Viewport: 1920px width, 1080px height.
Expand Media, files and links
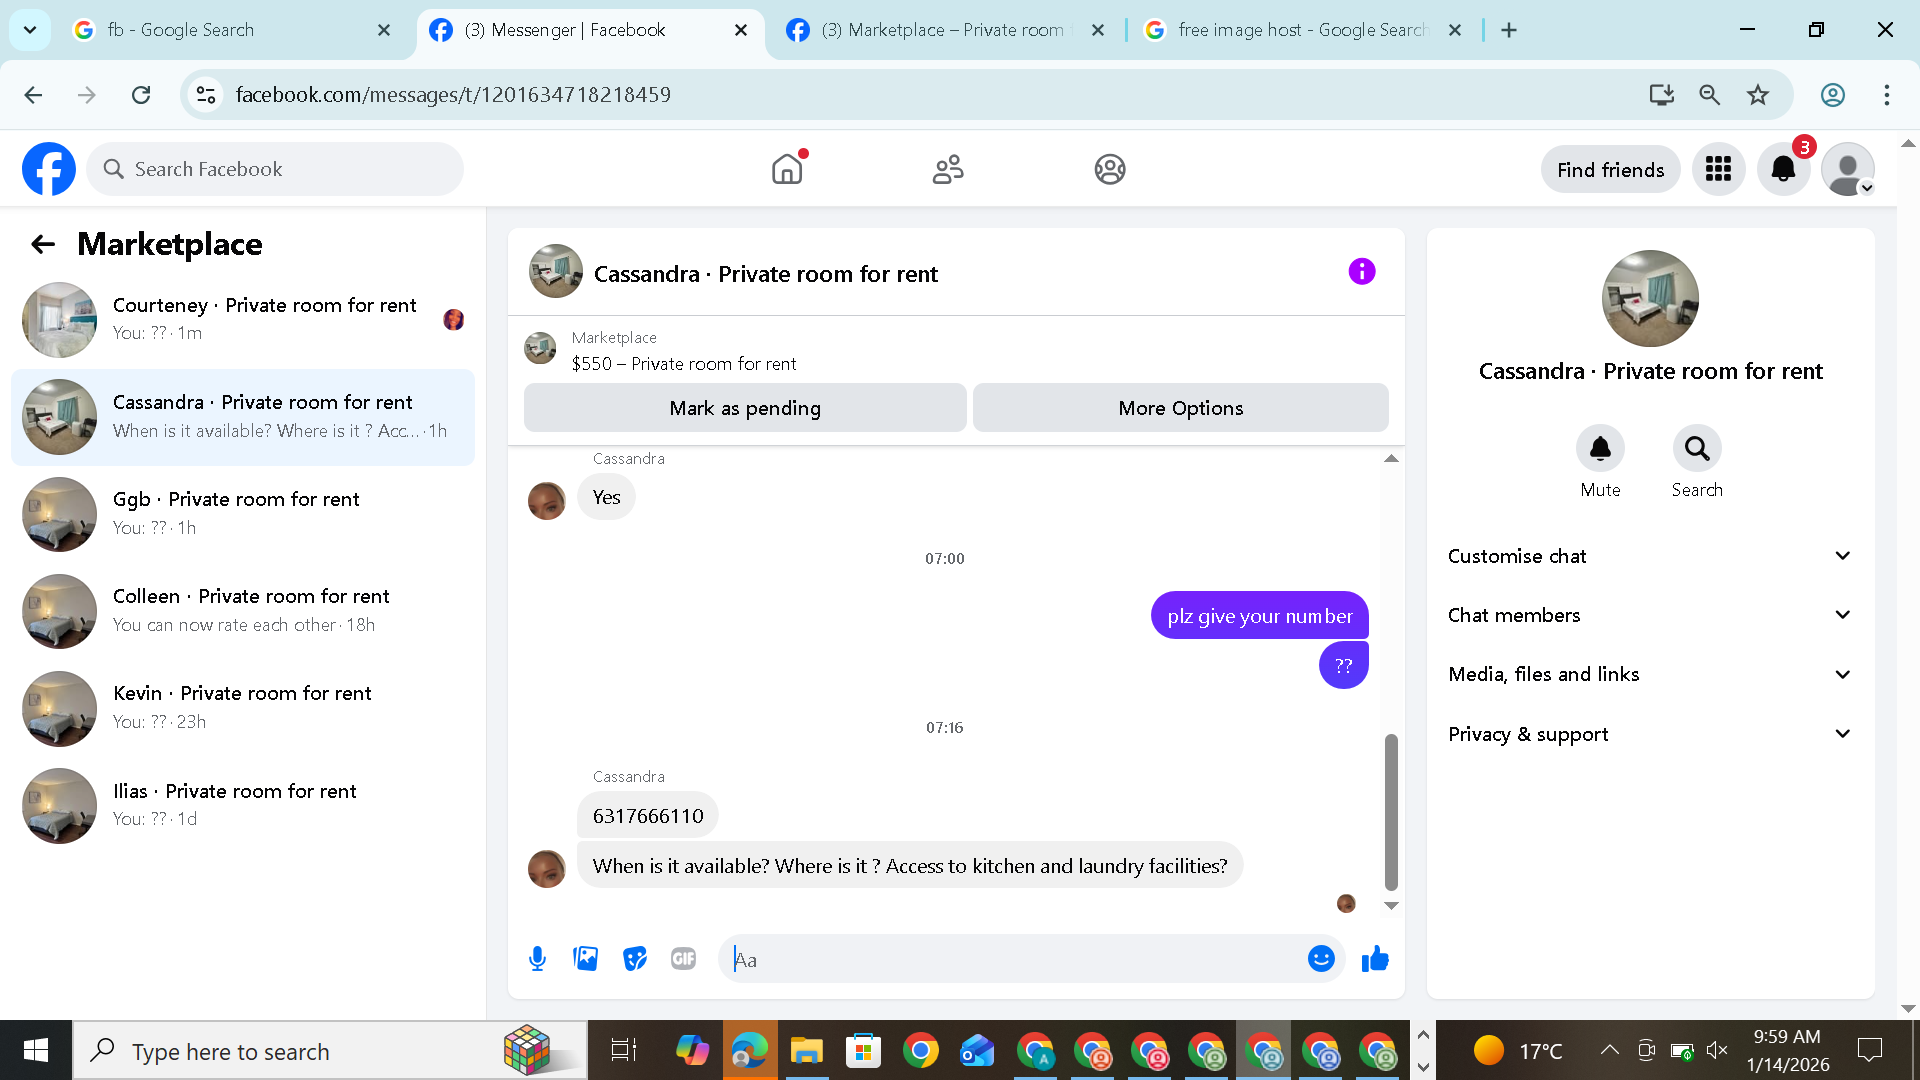coord(1650,674)
